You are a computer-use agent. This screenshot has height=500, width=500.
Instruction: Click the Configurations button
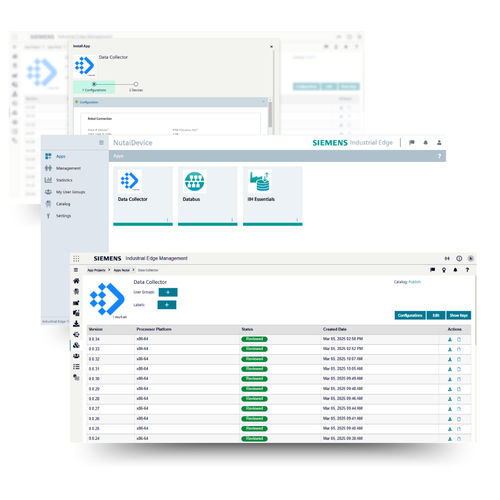pos(410,315)
